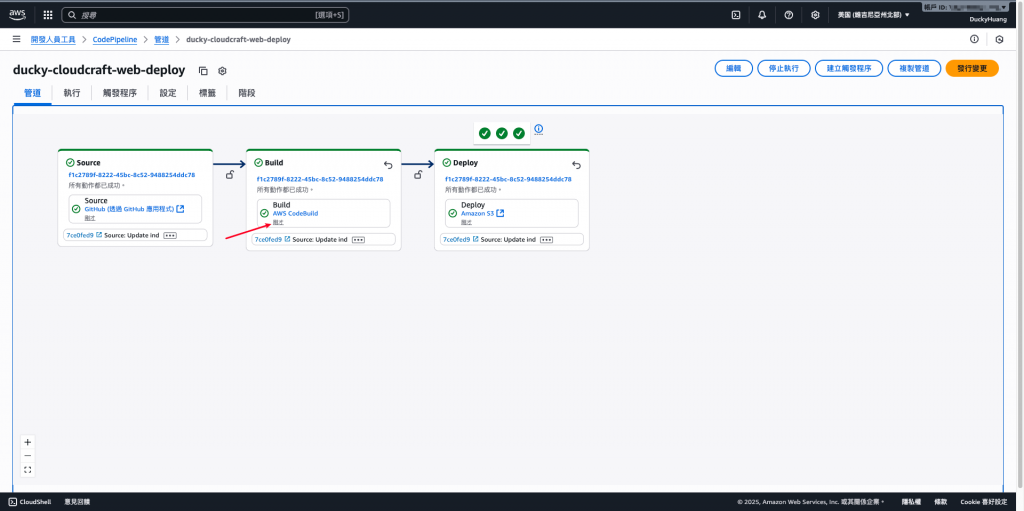Copy the pipeline name with the copy icon
Viewport: 1024px width, 511px height.
pyautogui.click(x=203, y=71)
